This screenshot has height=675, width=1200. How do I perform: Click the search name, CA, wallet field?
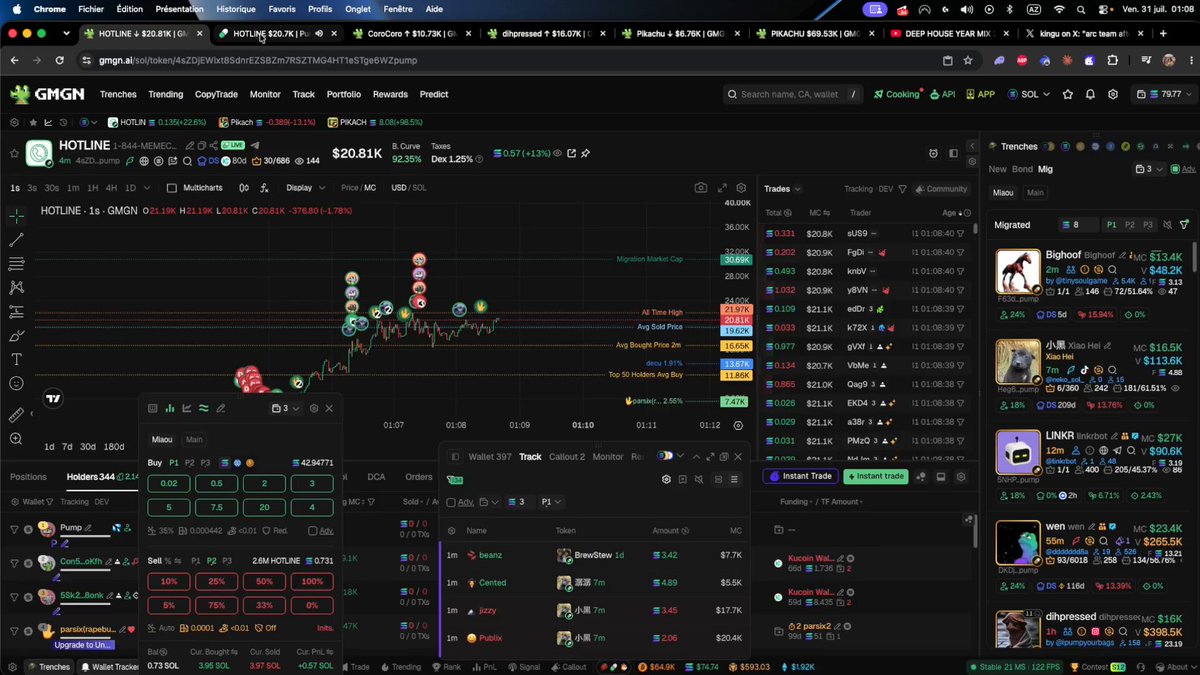(793, 94)
